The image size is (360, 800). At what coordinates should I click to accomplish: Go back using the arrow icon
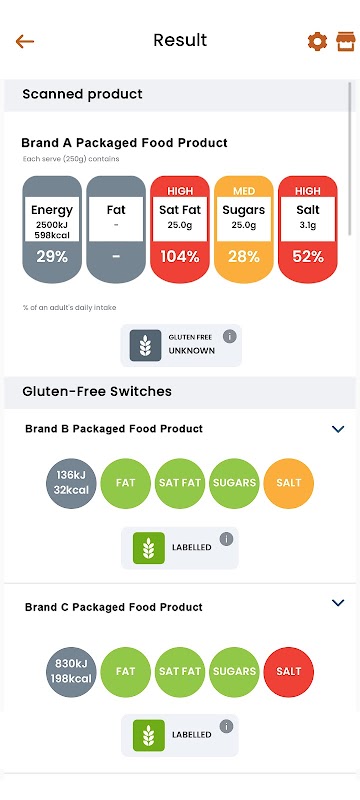[24, 41]
